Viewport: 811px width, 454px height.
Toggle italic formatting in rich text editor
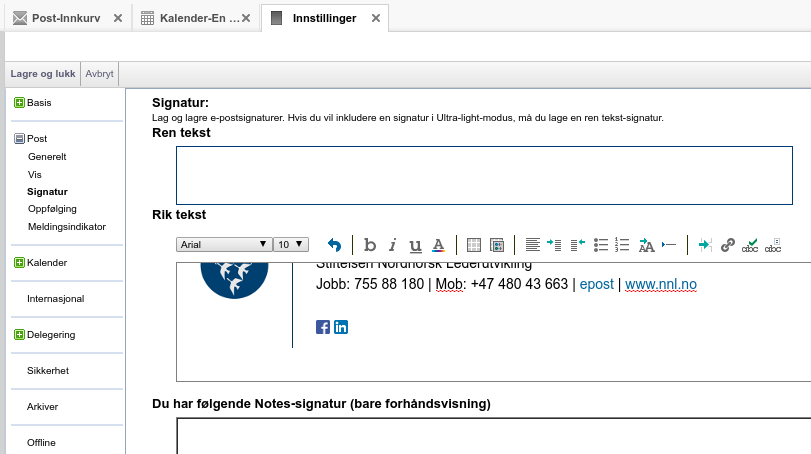click(393, 245)
